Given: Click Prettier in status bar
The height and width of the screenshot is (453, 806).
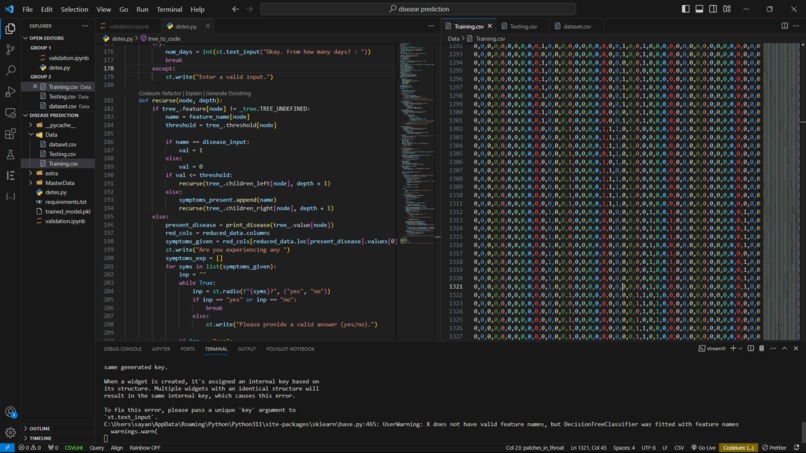Looking at the screenshot, I should click(x=774, y=448).
